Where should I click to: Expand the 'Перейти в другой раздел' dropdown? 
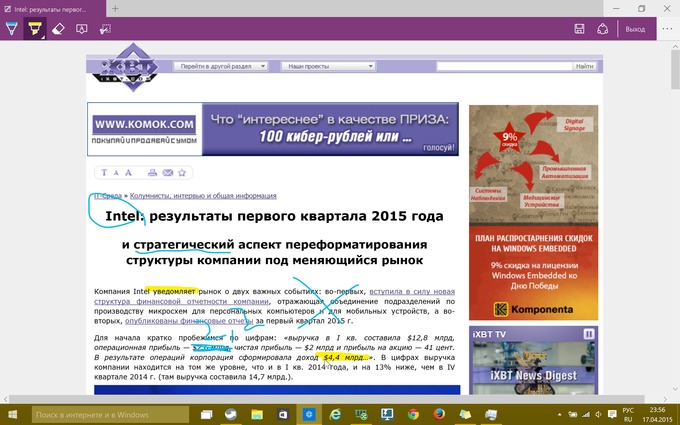pos(221,66)
